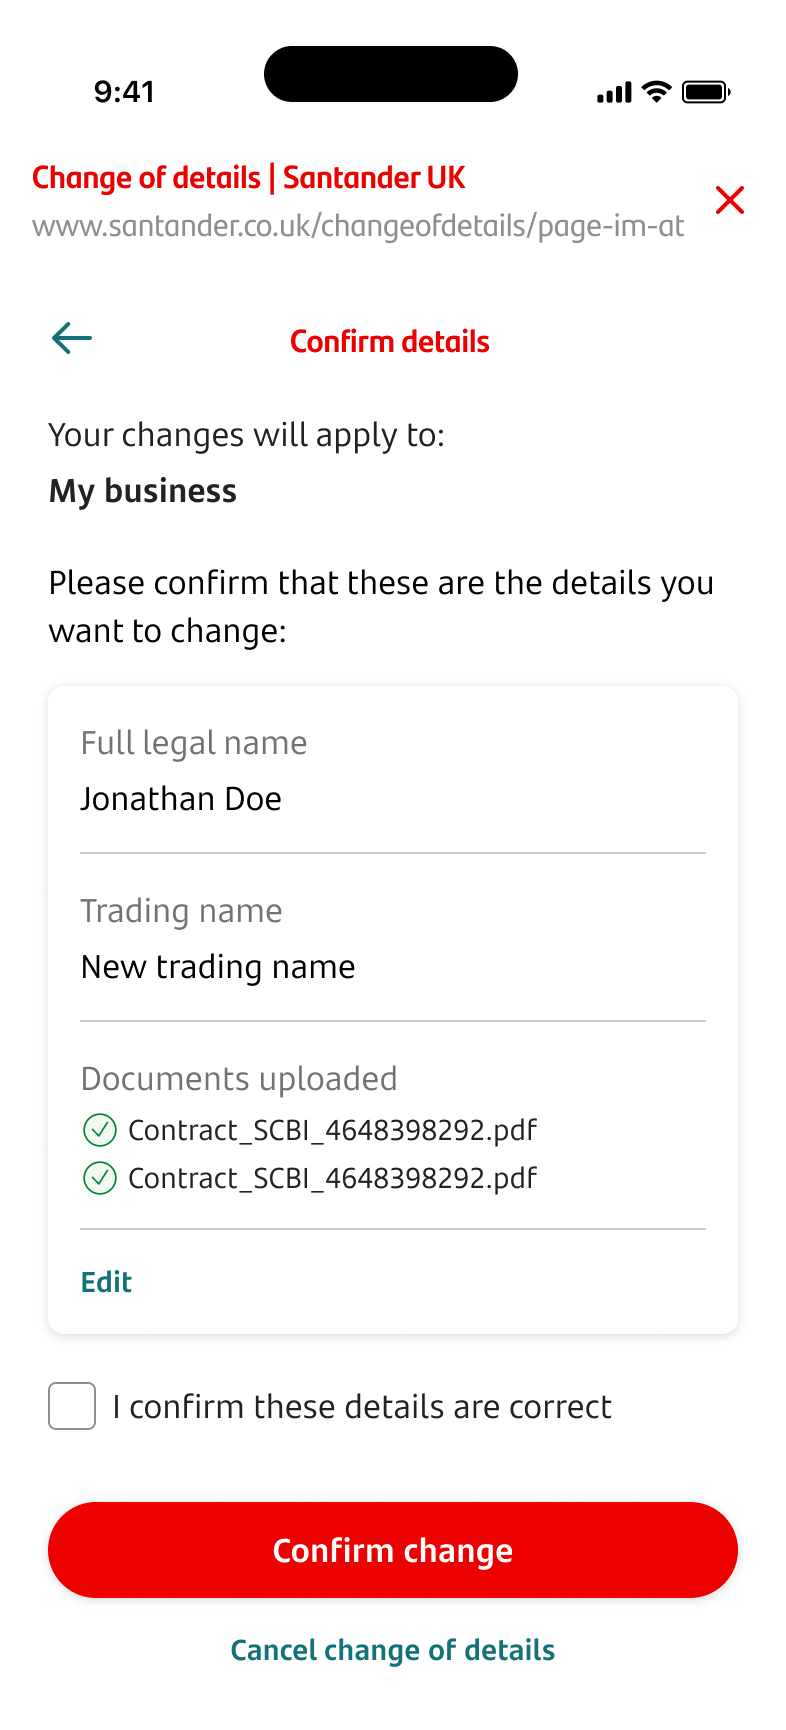Tap the santander.co.uk URL text
Screen dimensions: 786x1730
358,226
